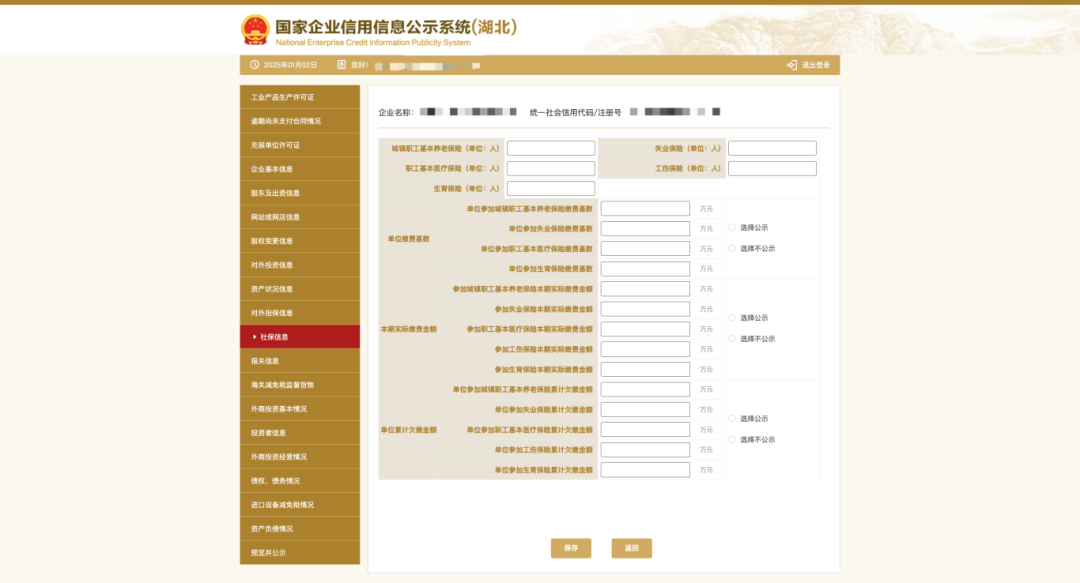This screenshot has height=583, width=1080.
Task: Focus the 工伤保险 (单位:人) input
Action: 772,168
